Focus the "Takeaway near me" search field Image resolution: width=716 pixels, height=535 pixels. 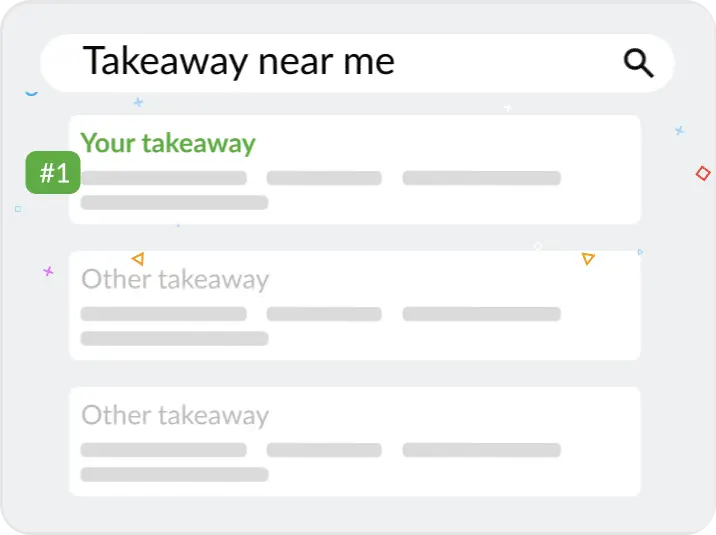357,63
